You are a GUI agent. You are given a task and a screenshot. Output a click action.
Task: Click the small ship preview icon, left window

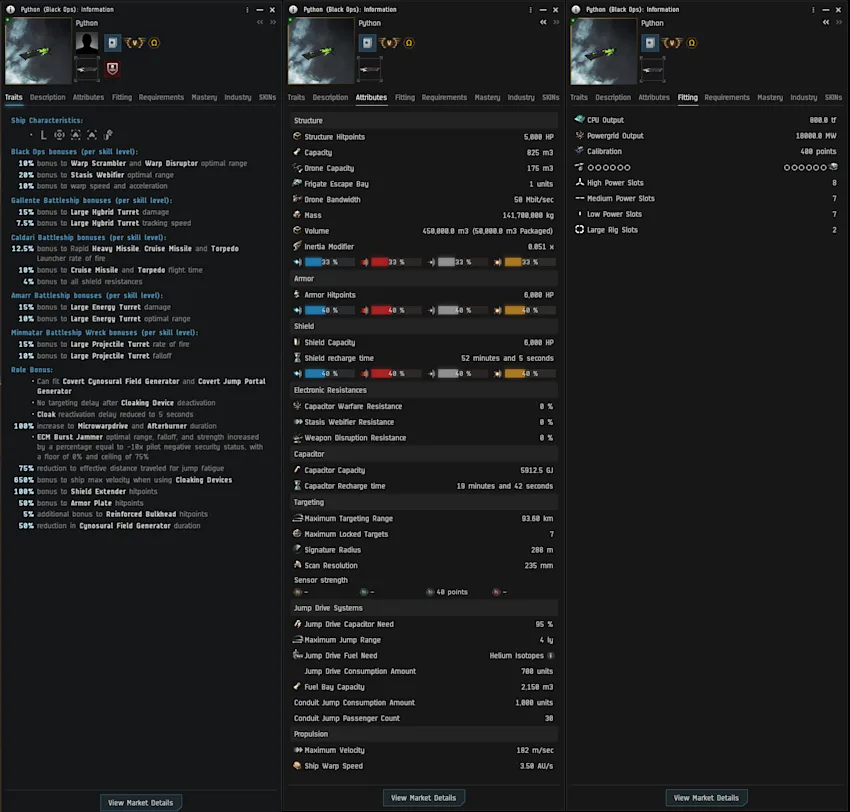pyautogui.click(x=87, y=69)
